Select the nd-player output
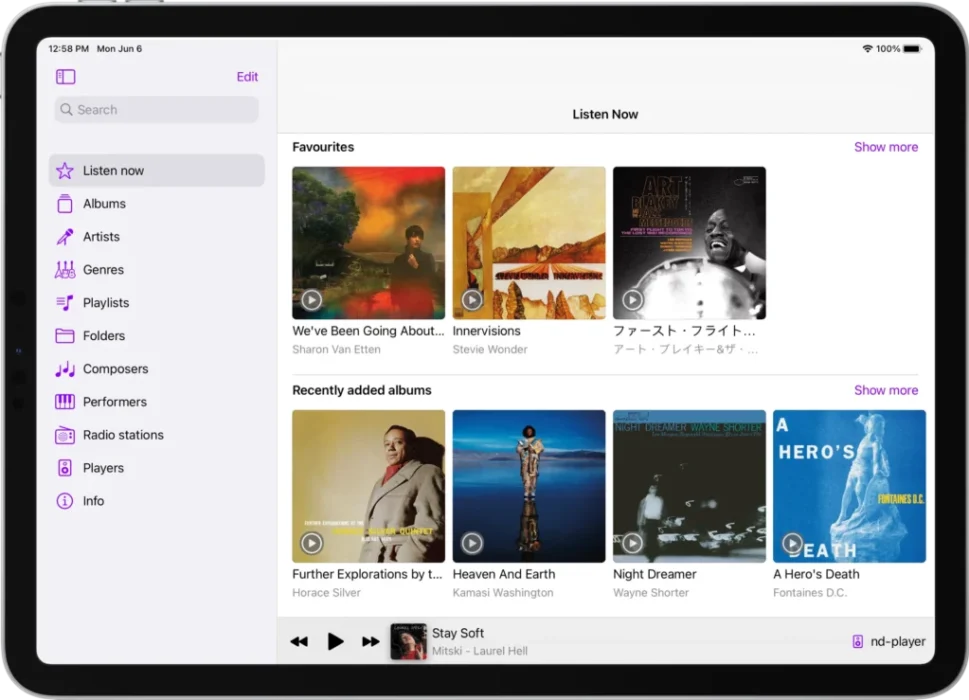 [x=889, y=642]
